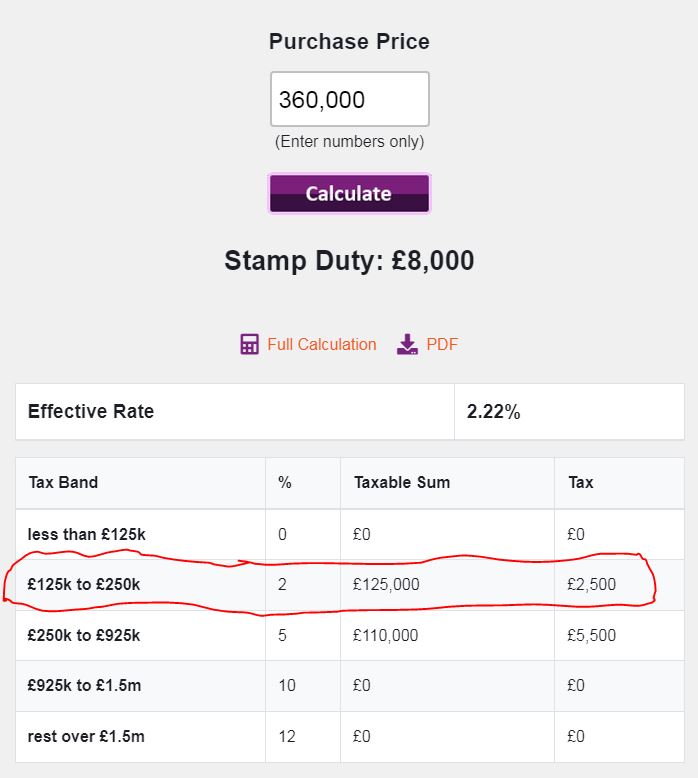Open the Full Calculation link
This screenshot has width=698, height=778.
coord(321,344)
